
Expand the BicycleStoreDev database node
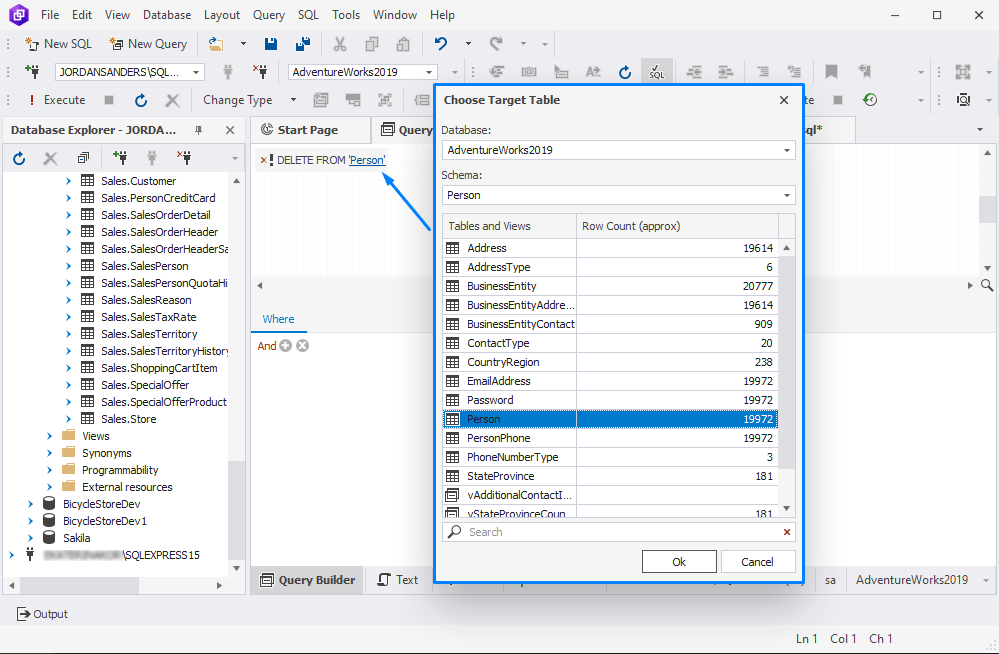[x=30, y=504]
